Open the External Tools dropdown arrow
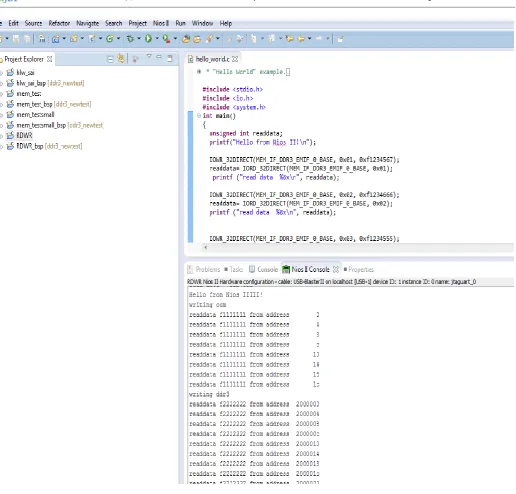Screen dimensions: 516x494 pos(175,39)
